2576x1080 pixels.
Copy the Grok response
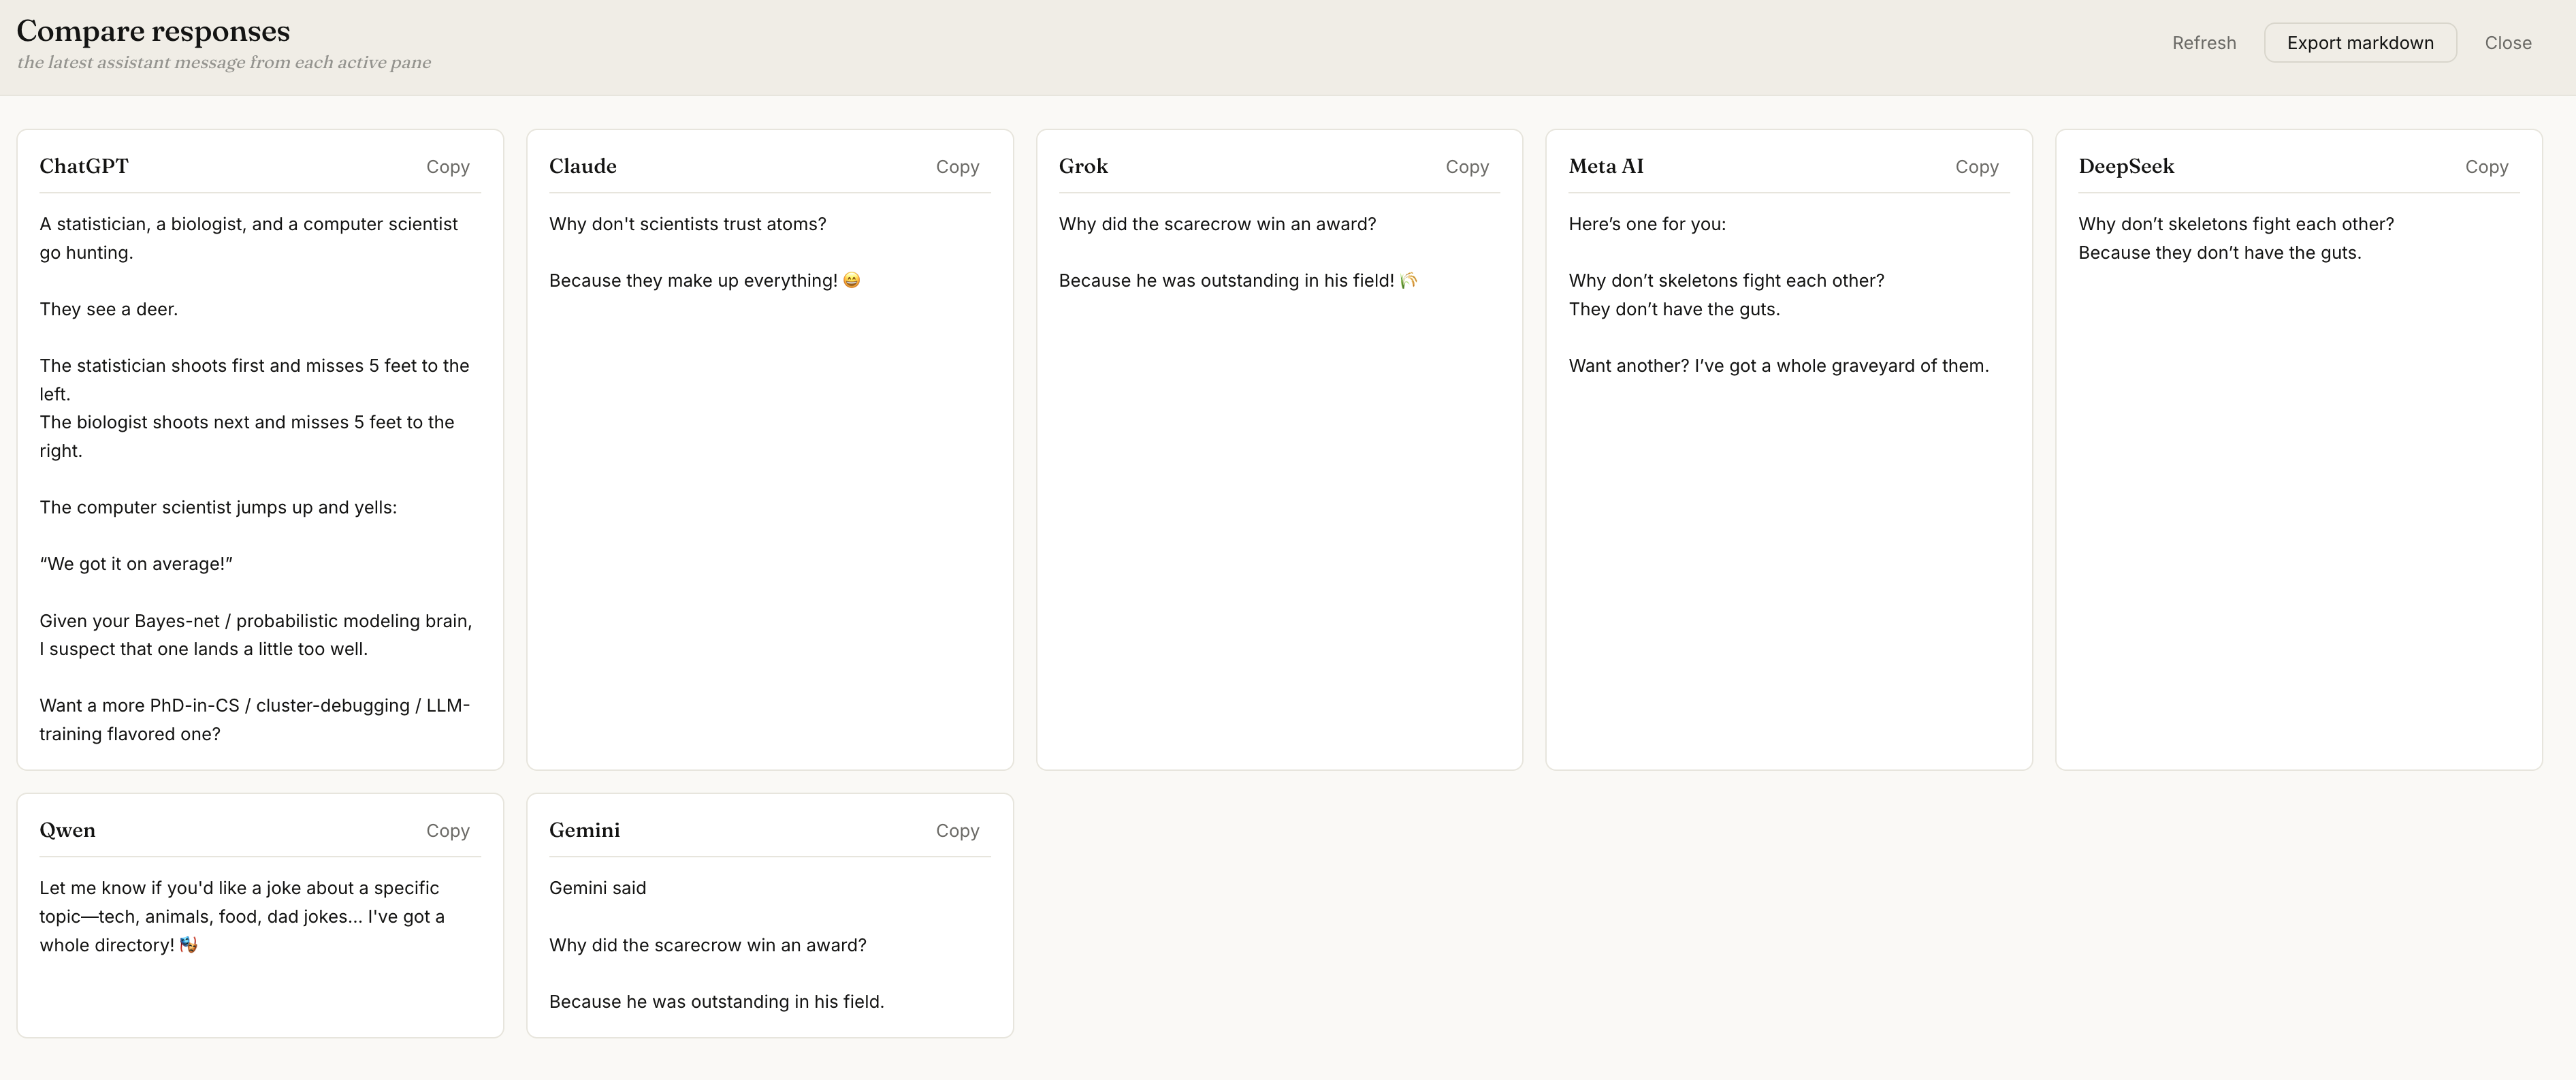click(1467, 167)
